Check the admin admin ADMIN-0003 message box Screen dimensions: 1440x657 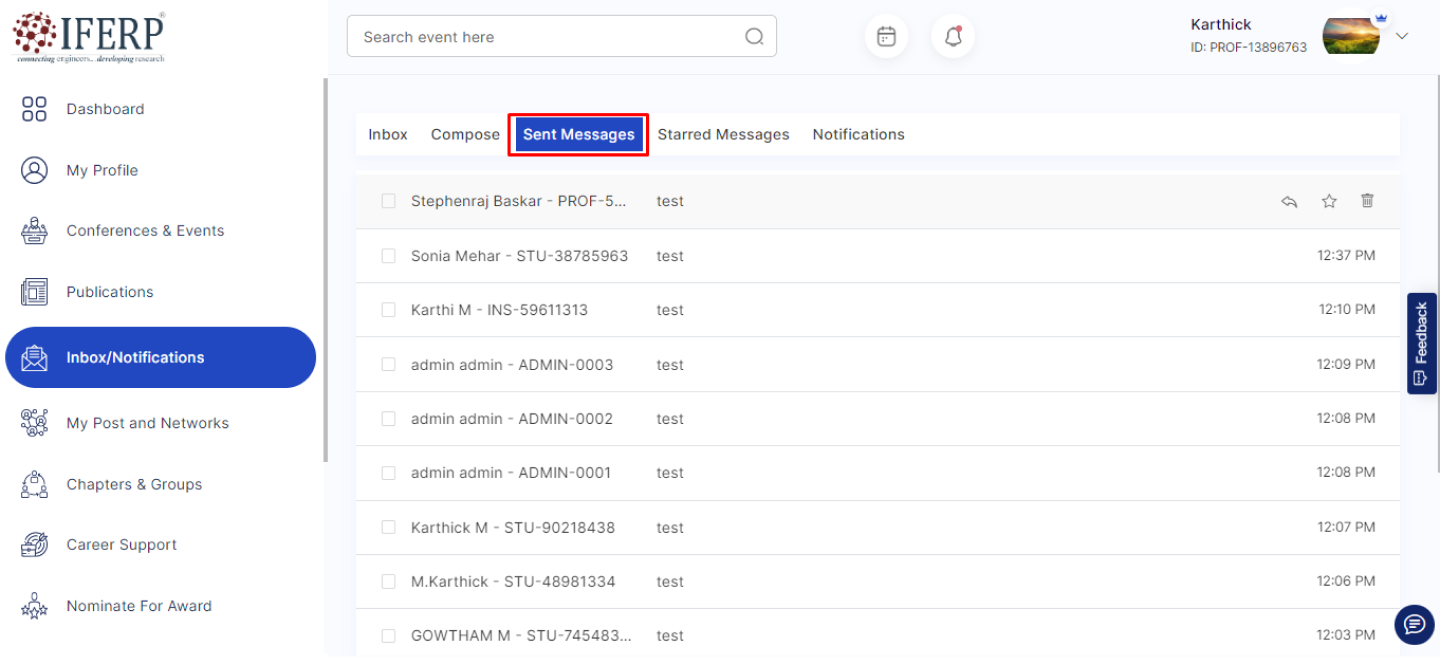point(388,365)
